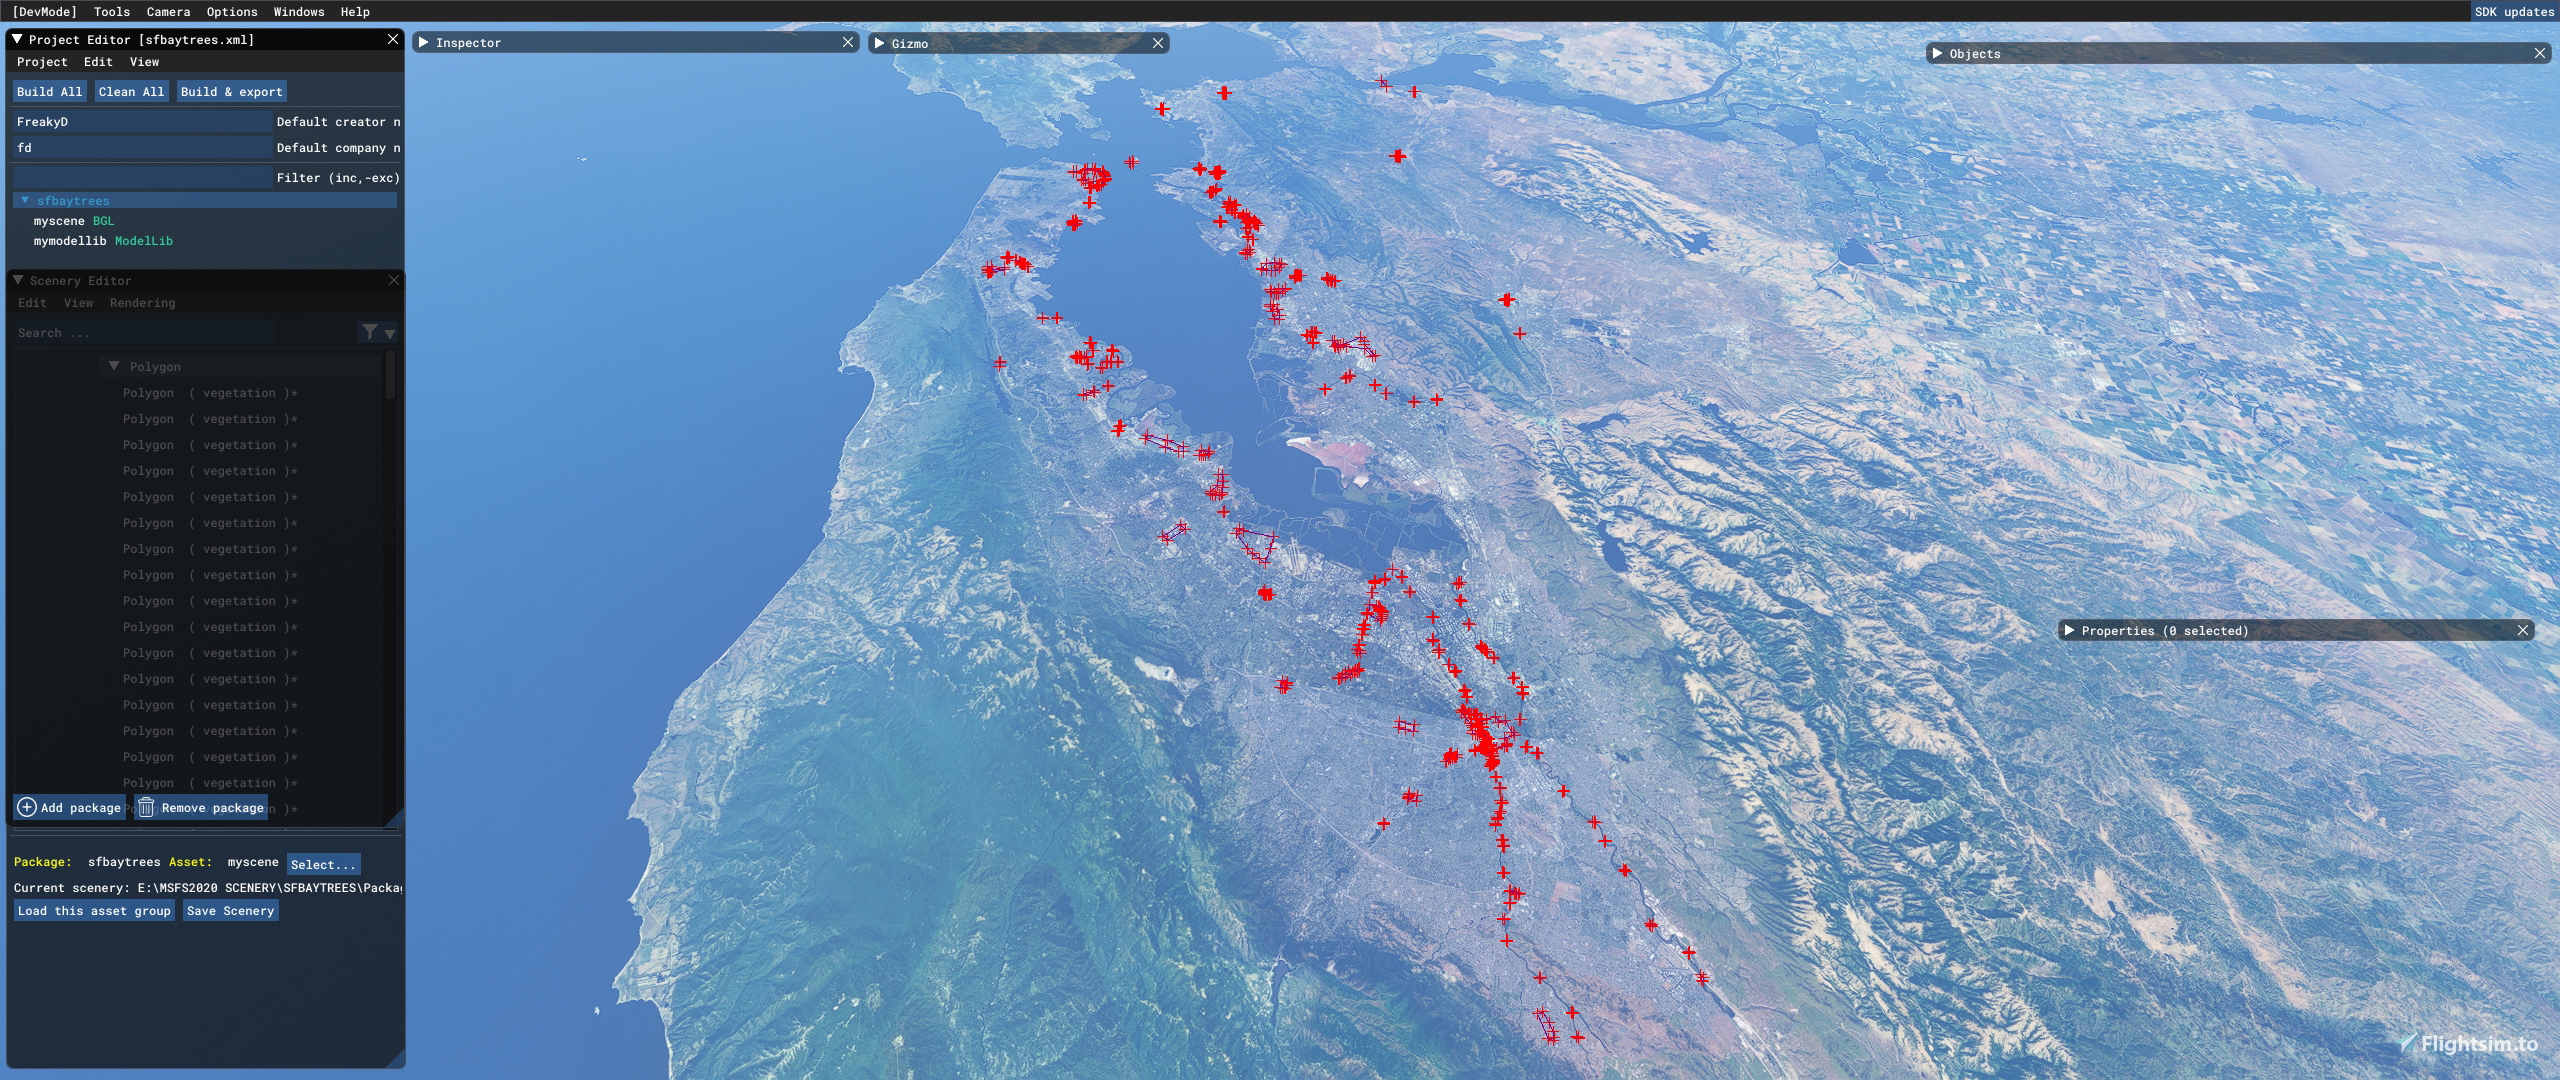This screenshot has height=1080, width=2560.
Task: Click the Save Scenery button
Action: (x=230, y=910)
